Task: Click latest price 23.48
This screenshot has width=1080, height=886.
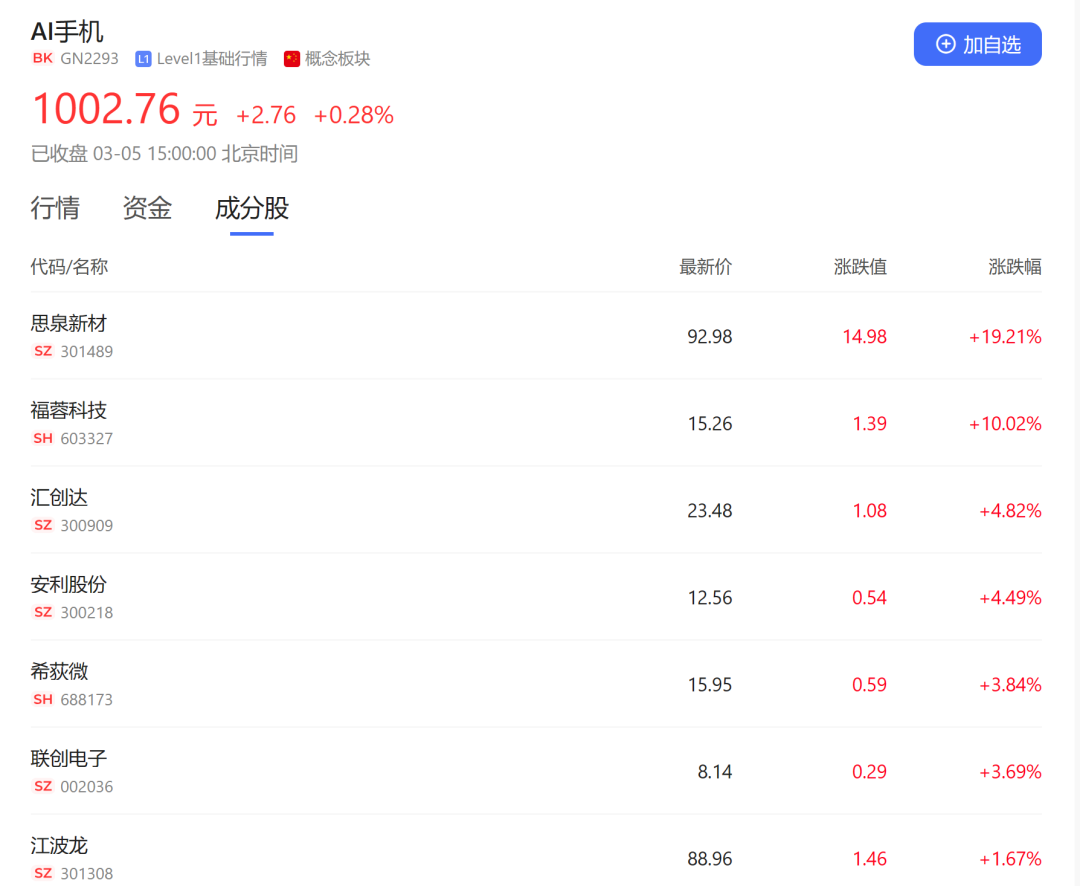Action: [709, 511]
